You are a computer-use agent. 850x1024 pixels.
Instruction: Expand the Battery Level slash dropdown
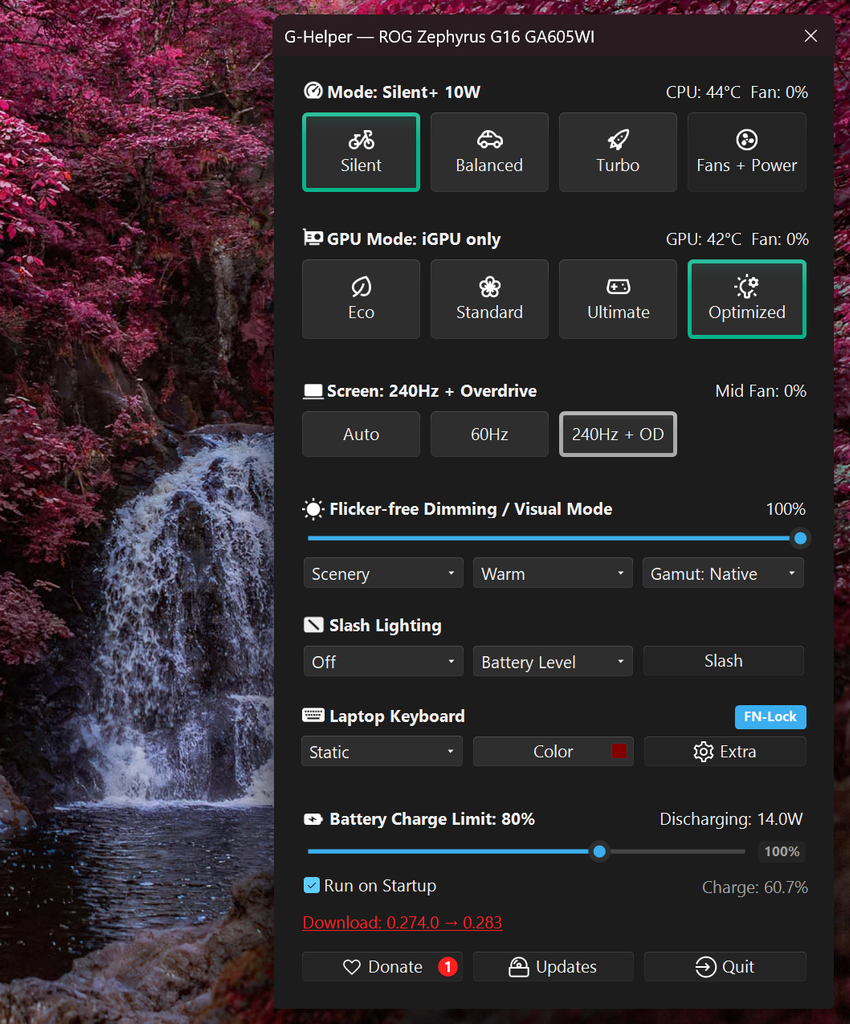[553, 662]
